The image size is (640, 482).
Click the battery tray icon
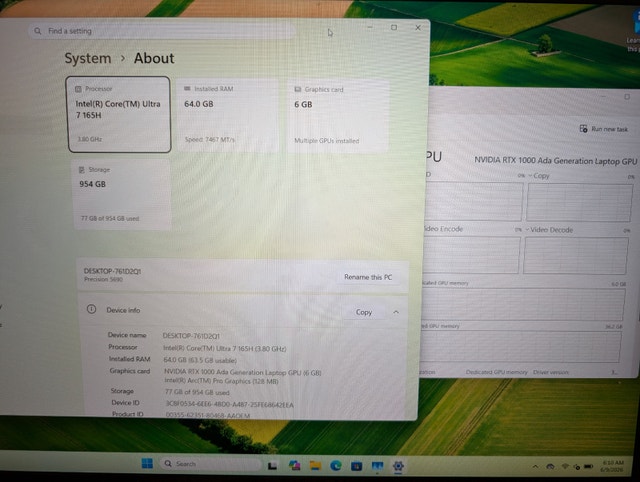pos(588,466)
